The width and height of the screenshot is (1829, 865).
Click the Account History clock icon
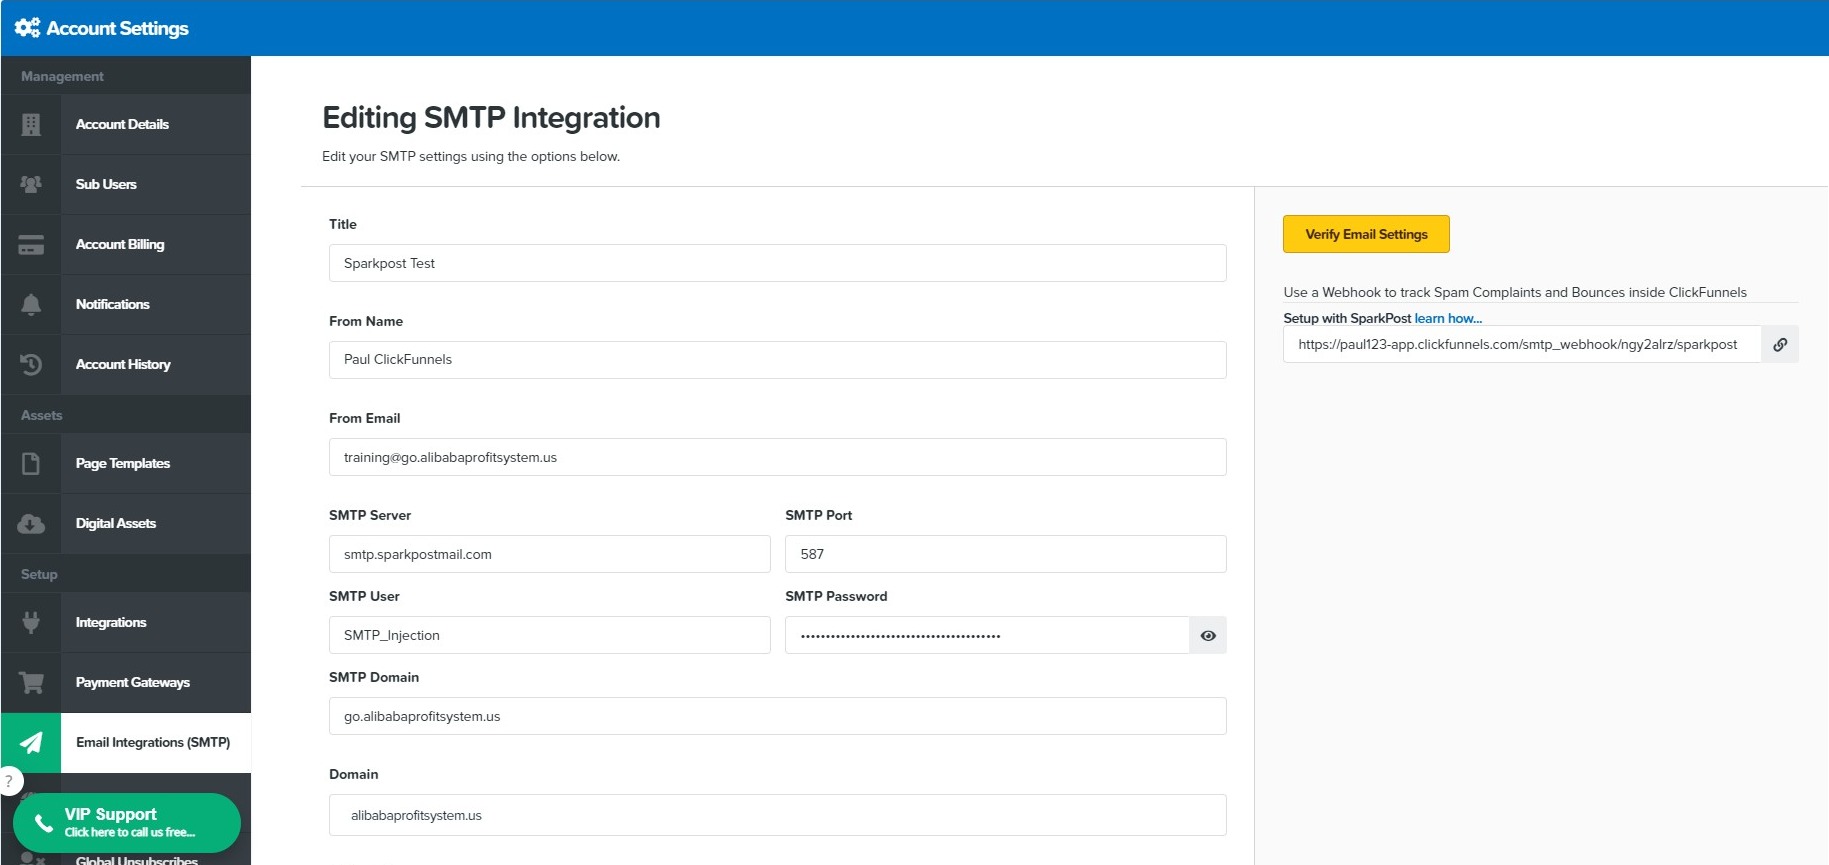click(x=31, y=364)
